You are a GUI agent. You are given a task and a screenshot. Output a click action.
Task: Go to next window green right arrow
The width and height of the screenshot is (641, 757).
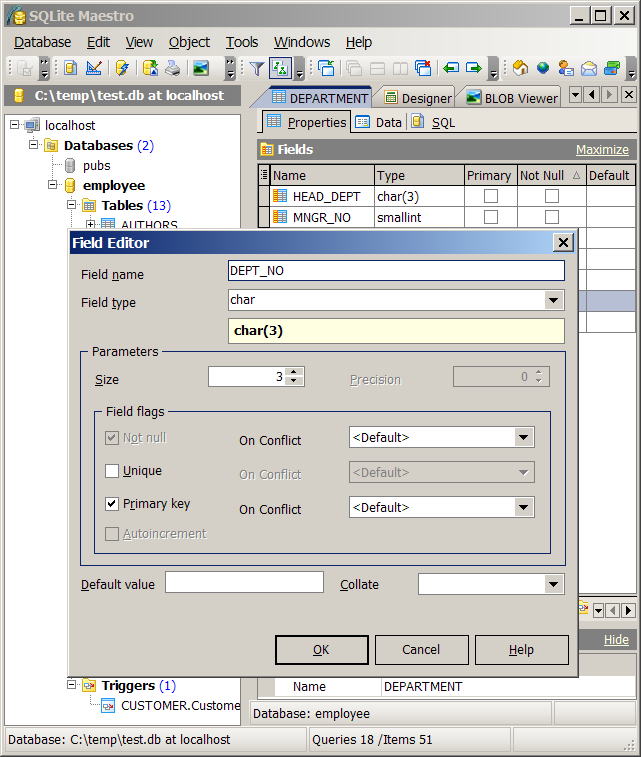click(x=474, y=68)
